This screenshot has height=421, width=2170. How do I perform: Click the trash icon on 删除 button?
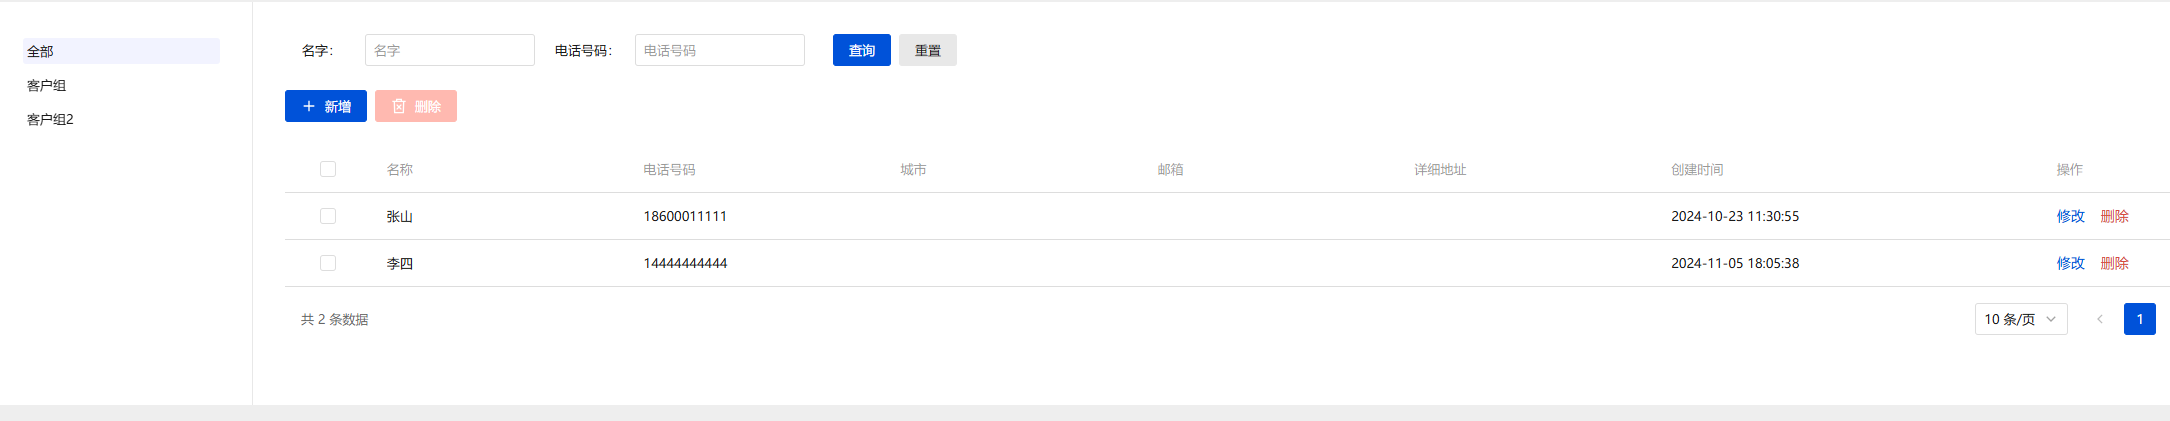click(399, 106)
